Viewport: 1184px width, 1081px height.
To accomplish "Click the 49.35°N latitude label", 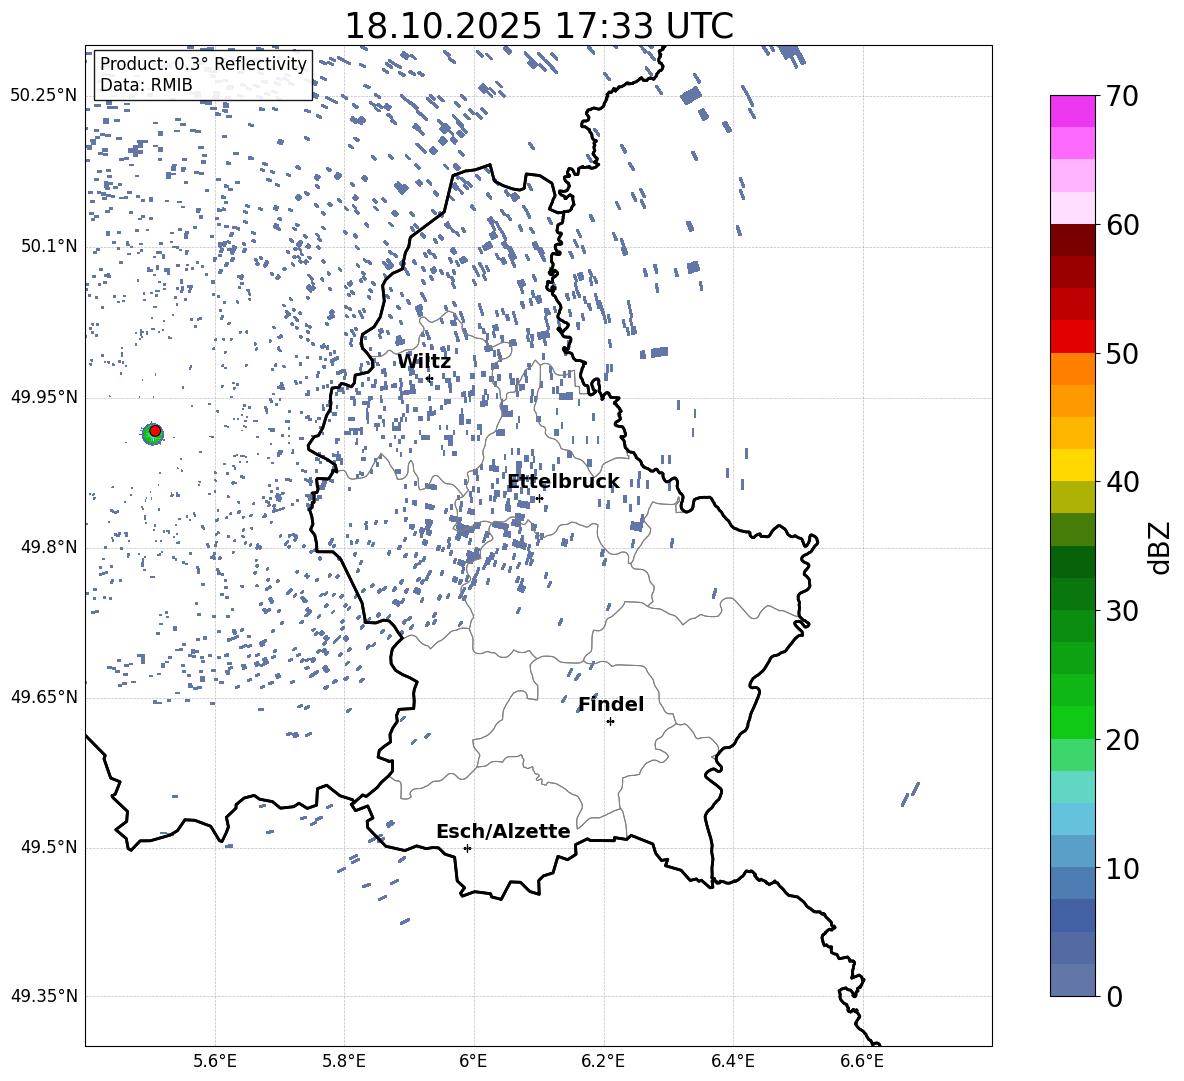I will coord(44,996).
